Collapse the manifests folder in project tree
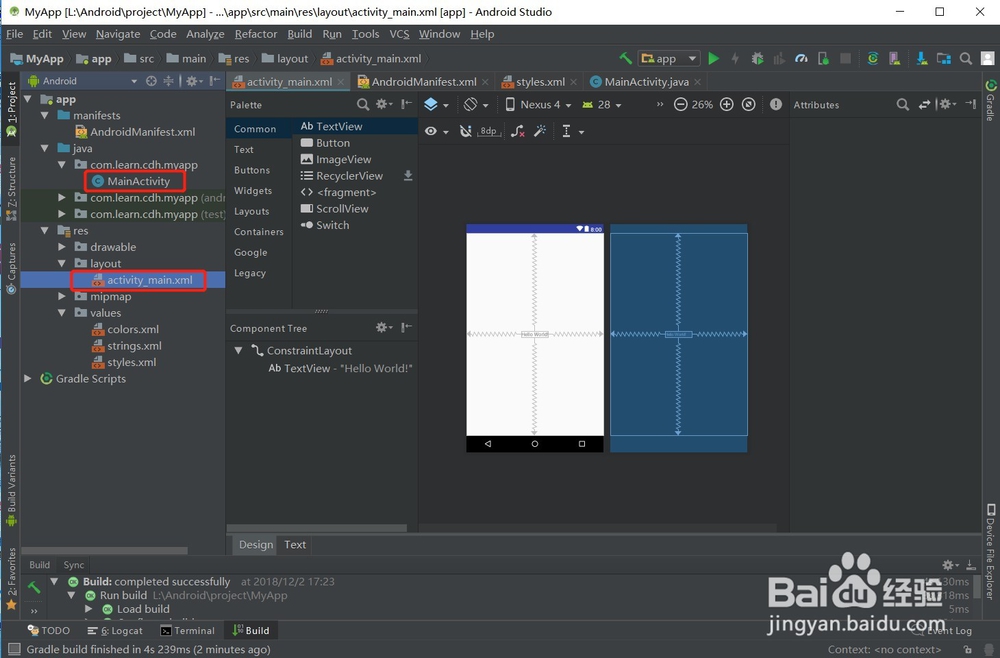 [45, 115]
